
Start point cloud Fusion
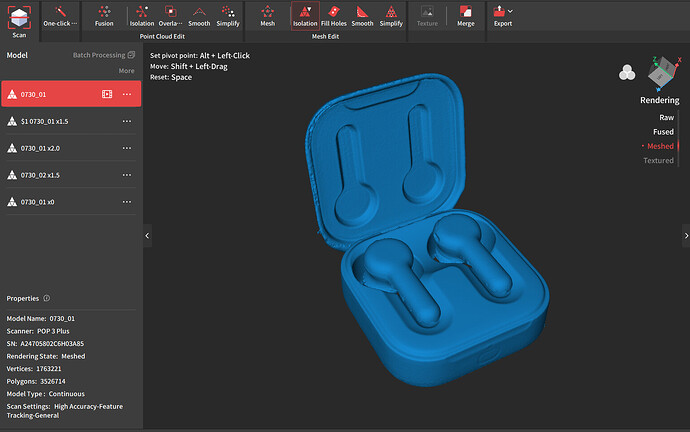coord(104,16)
